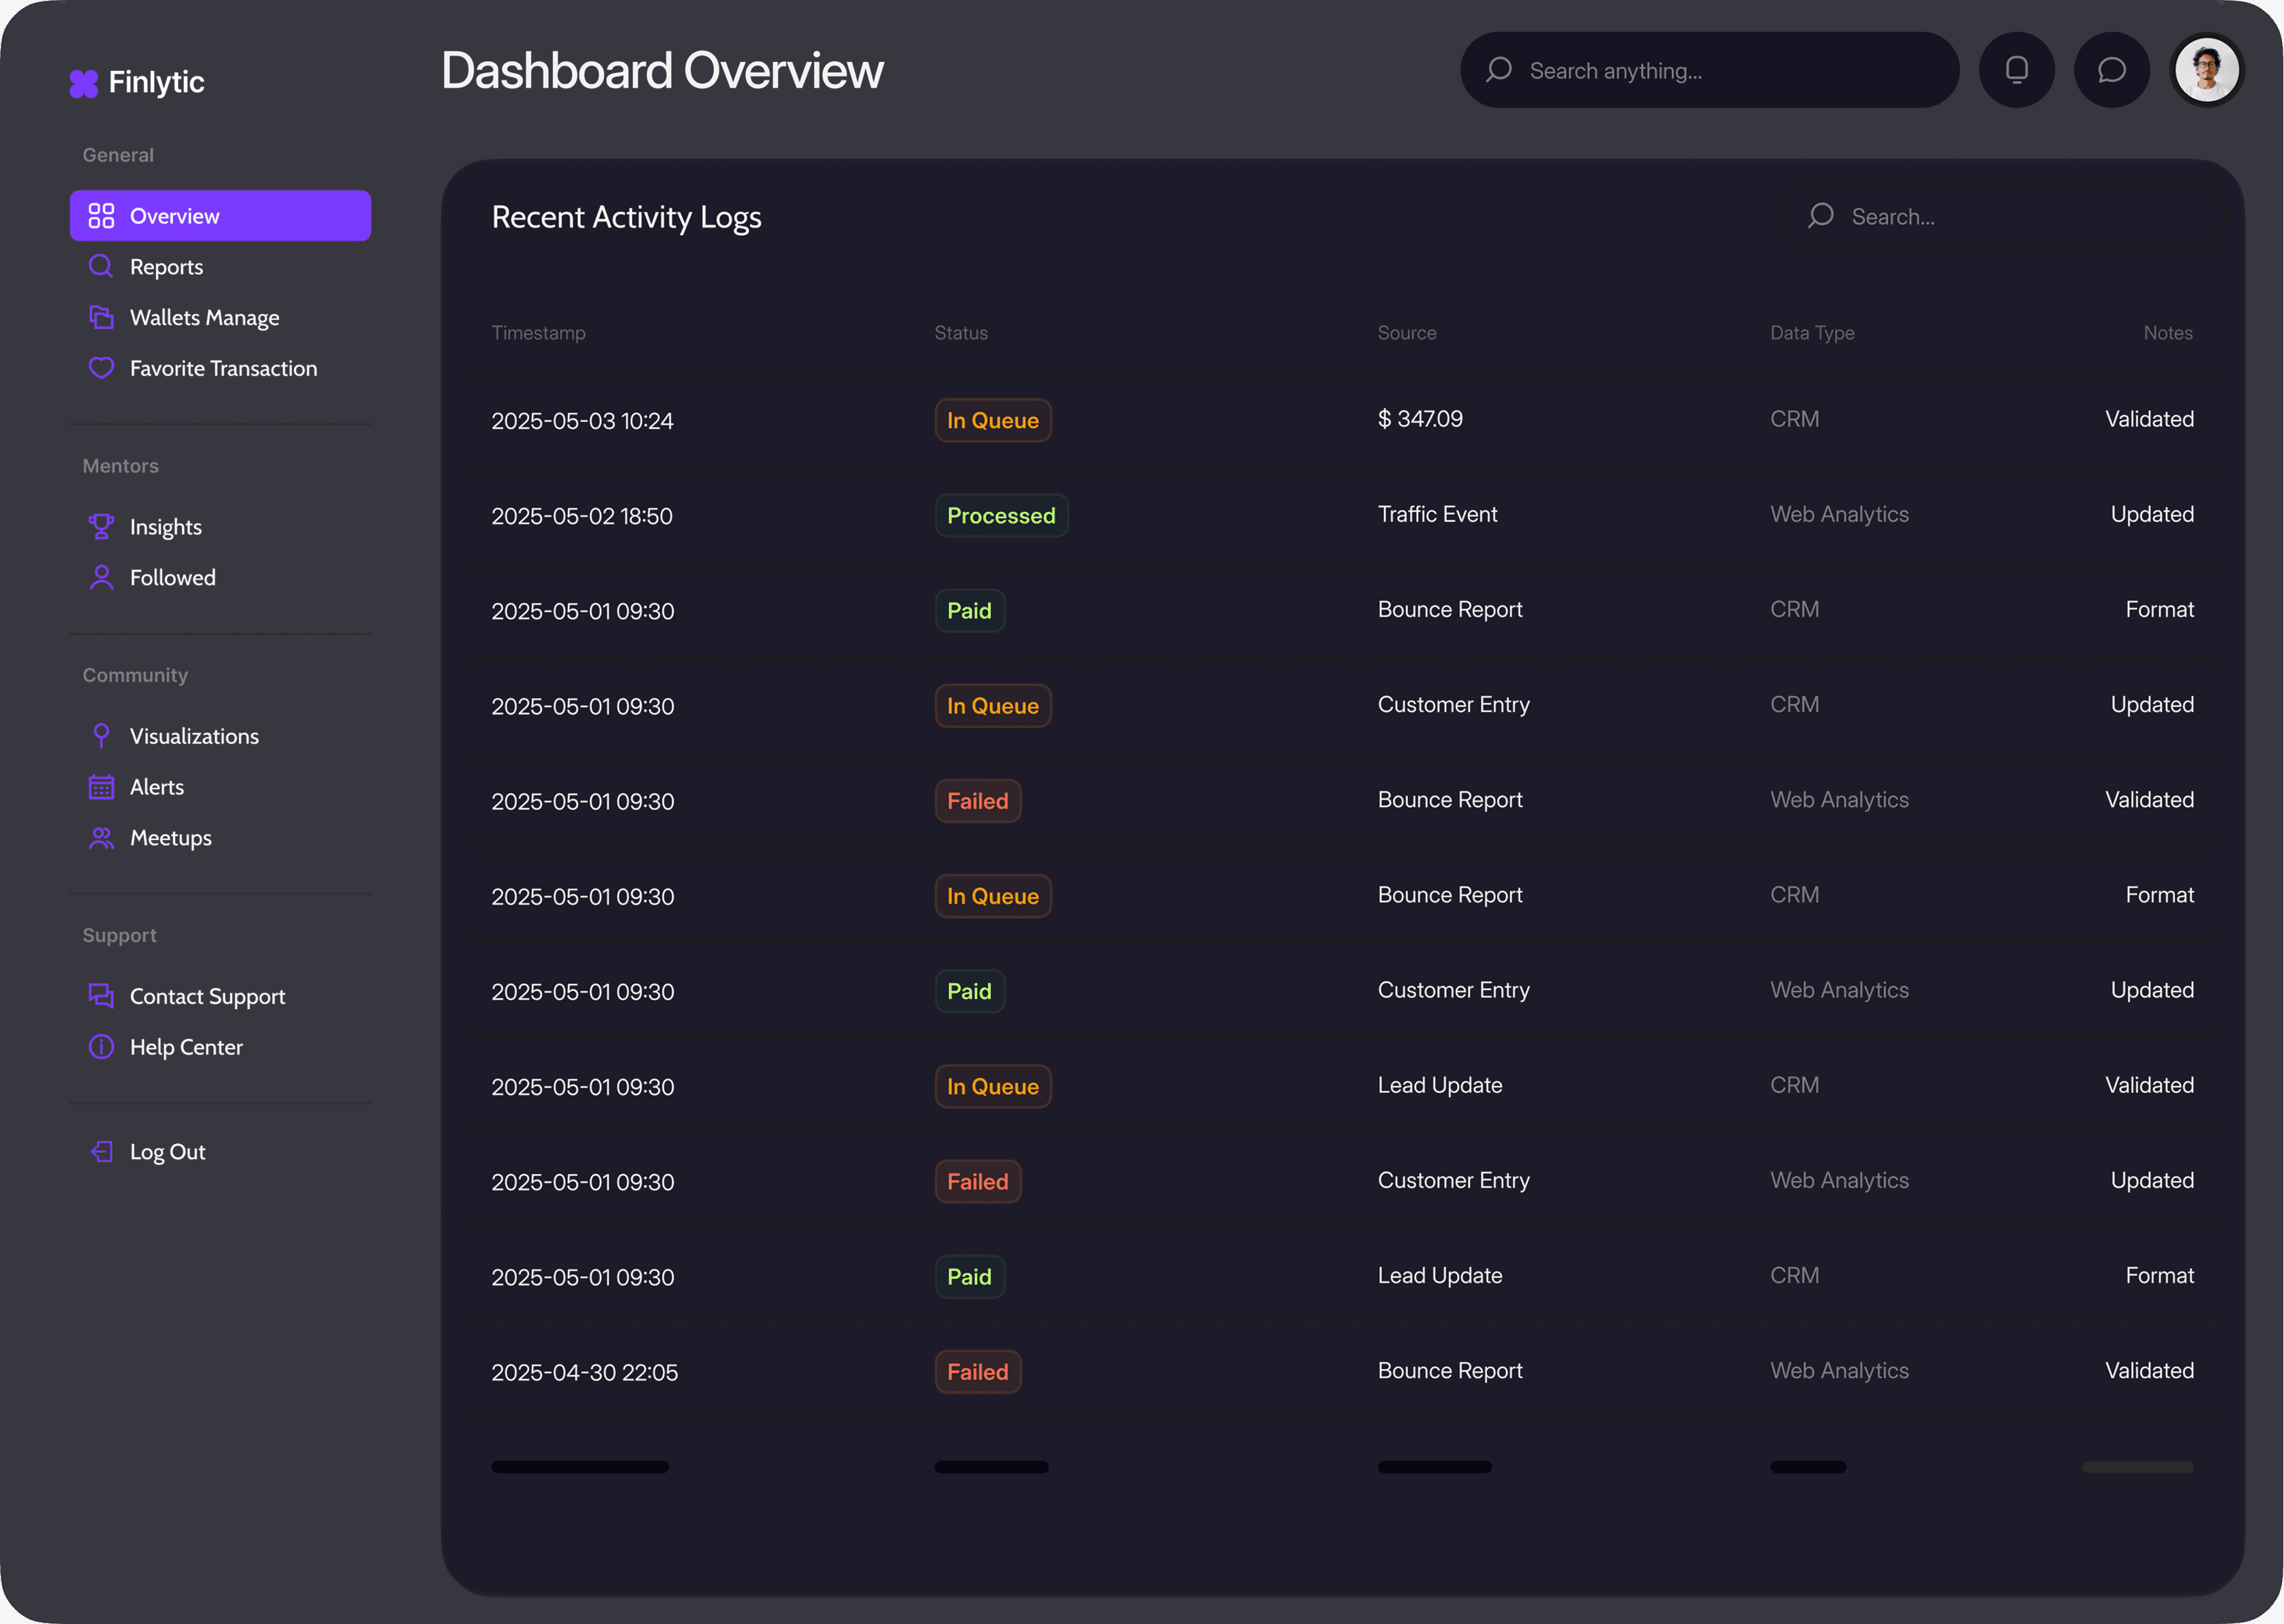Click the Timestamp column header
This screenshot has width=2284, height=1624.
click(x=538, y=333)
